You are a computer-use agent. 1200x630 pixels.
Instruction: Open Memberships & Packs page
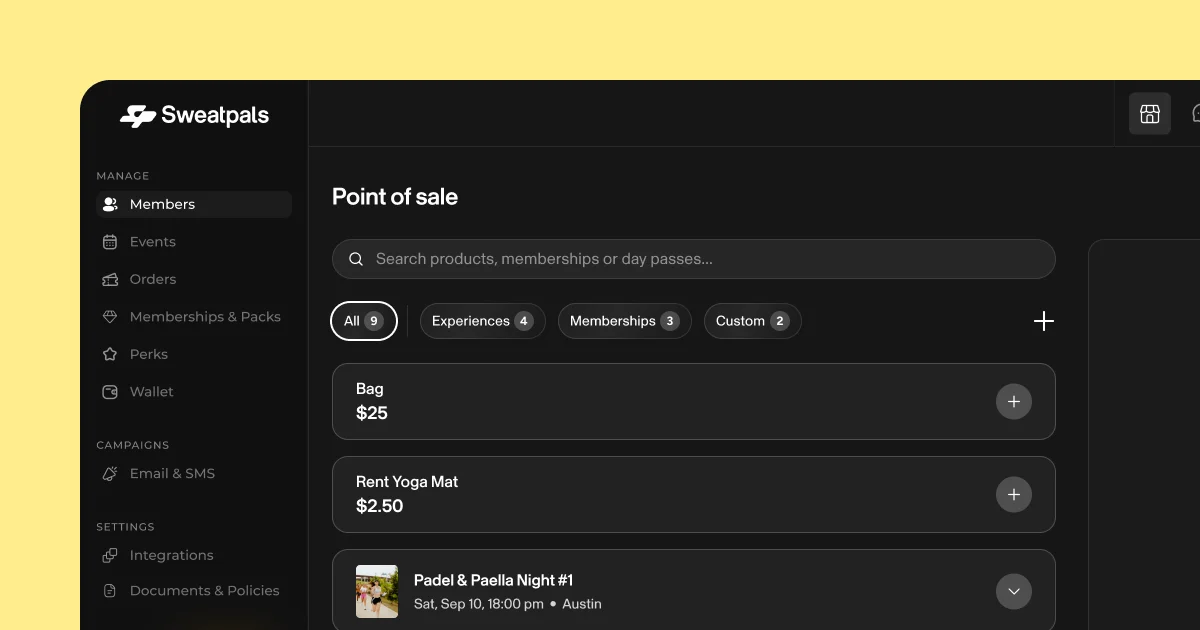(x=204, y=317)
